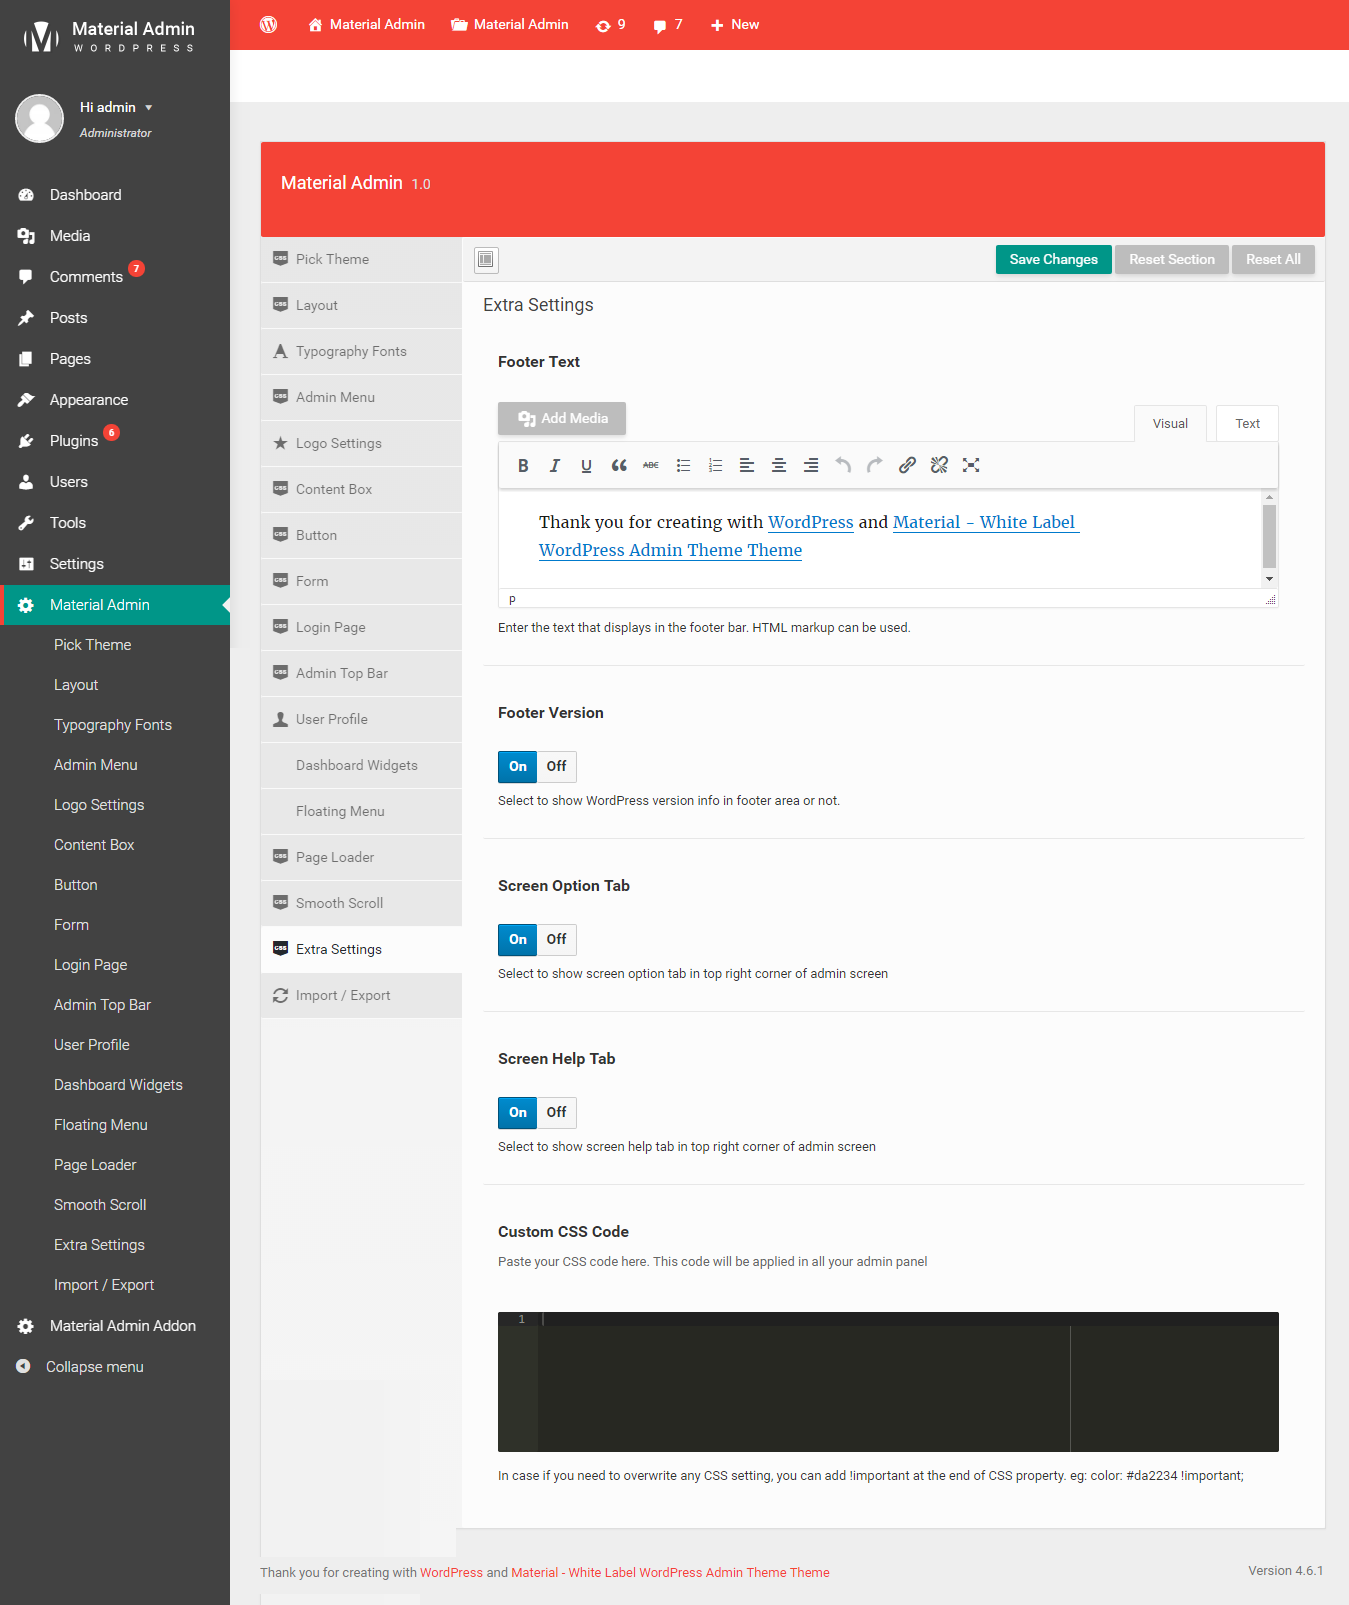Viewport: 1349px width, 1605px height.
Task: Click the WordPress logo in top bar
Action: 268,24
